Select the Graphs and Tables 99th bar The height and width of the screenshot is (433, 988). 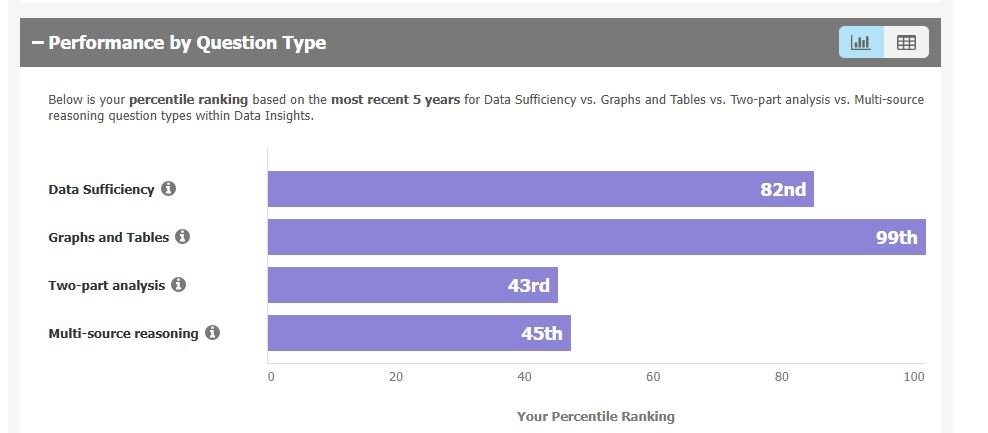tap(596, 237)
